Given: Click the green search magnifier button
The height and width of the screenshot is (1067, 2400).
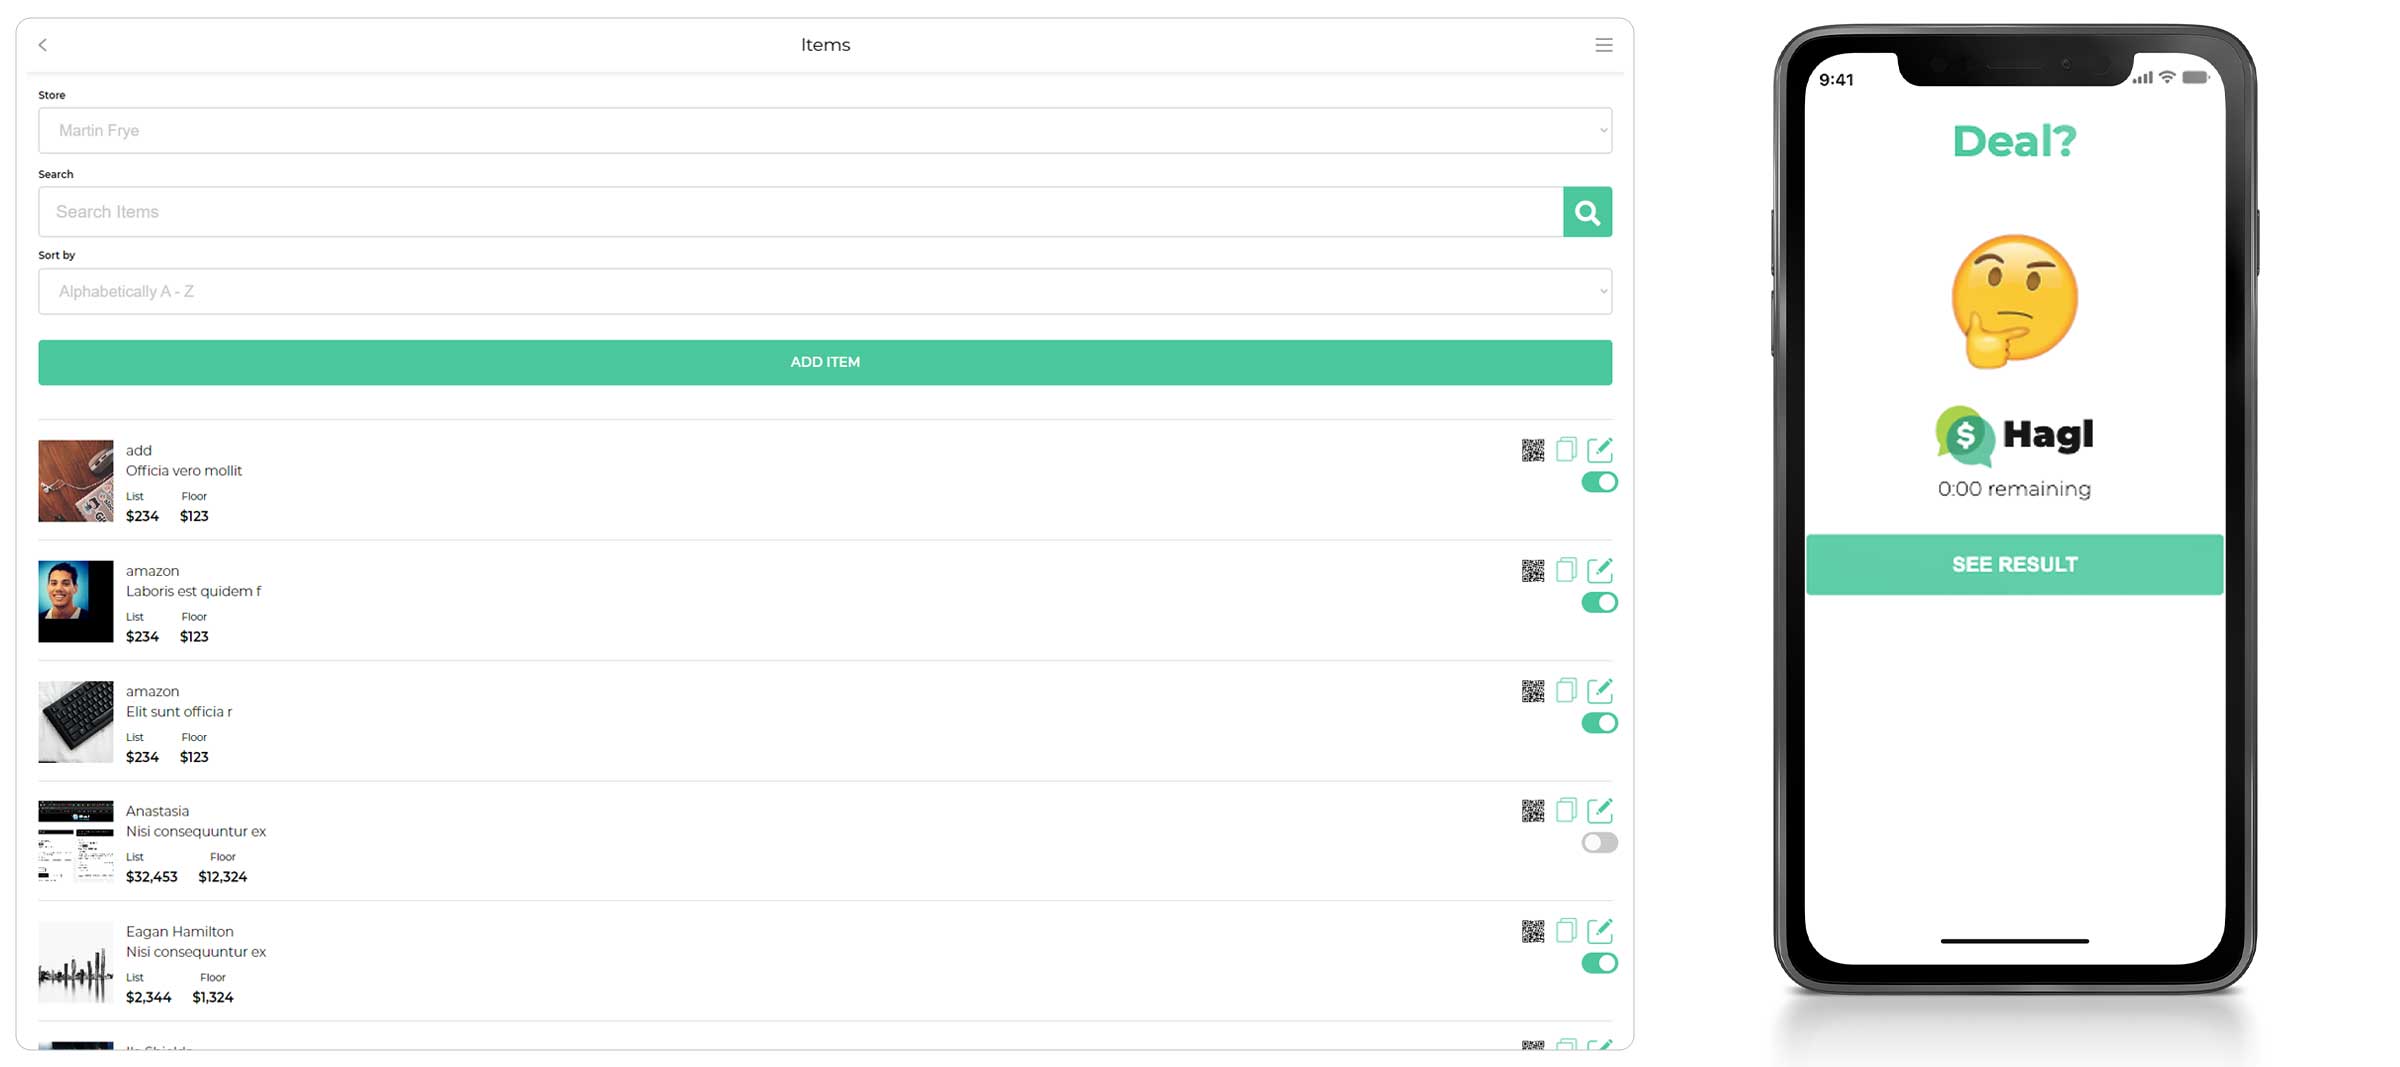Looking at the screenshot, I should (1587, 211).
